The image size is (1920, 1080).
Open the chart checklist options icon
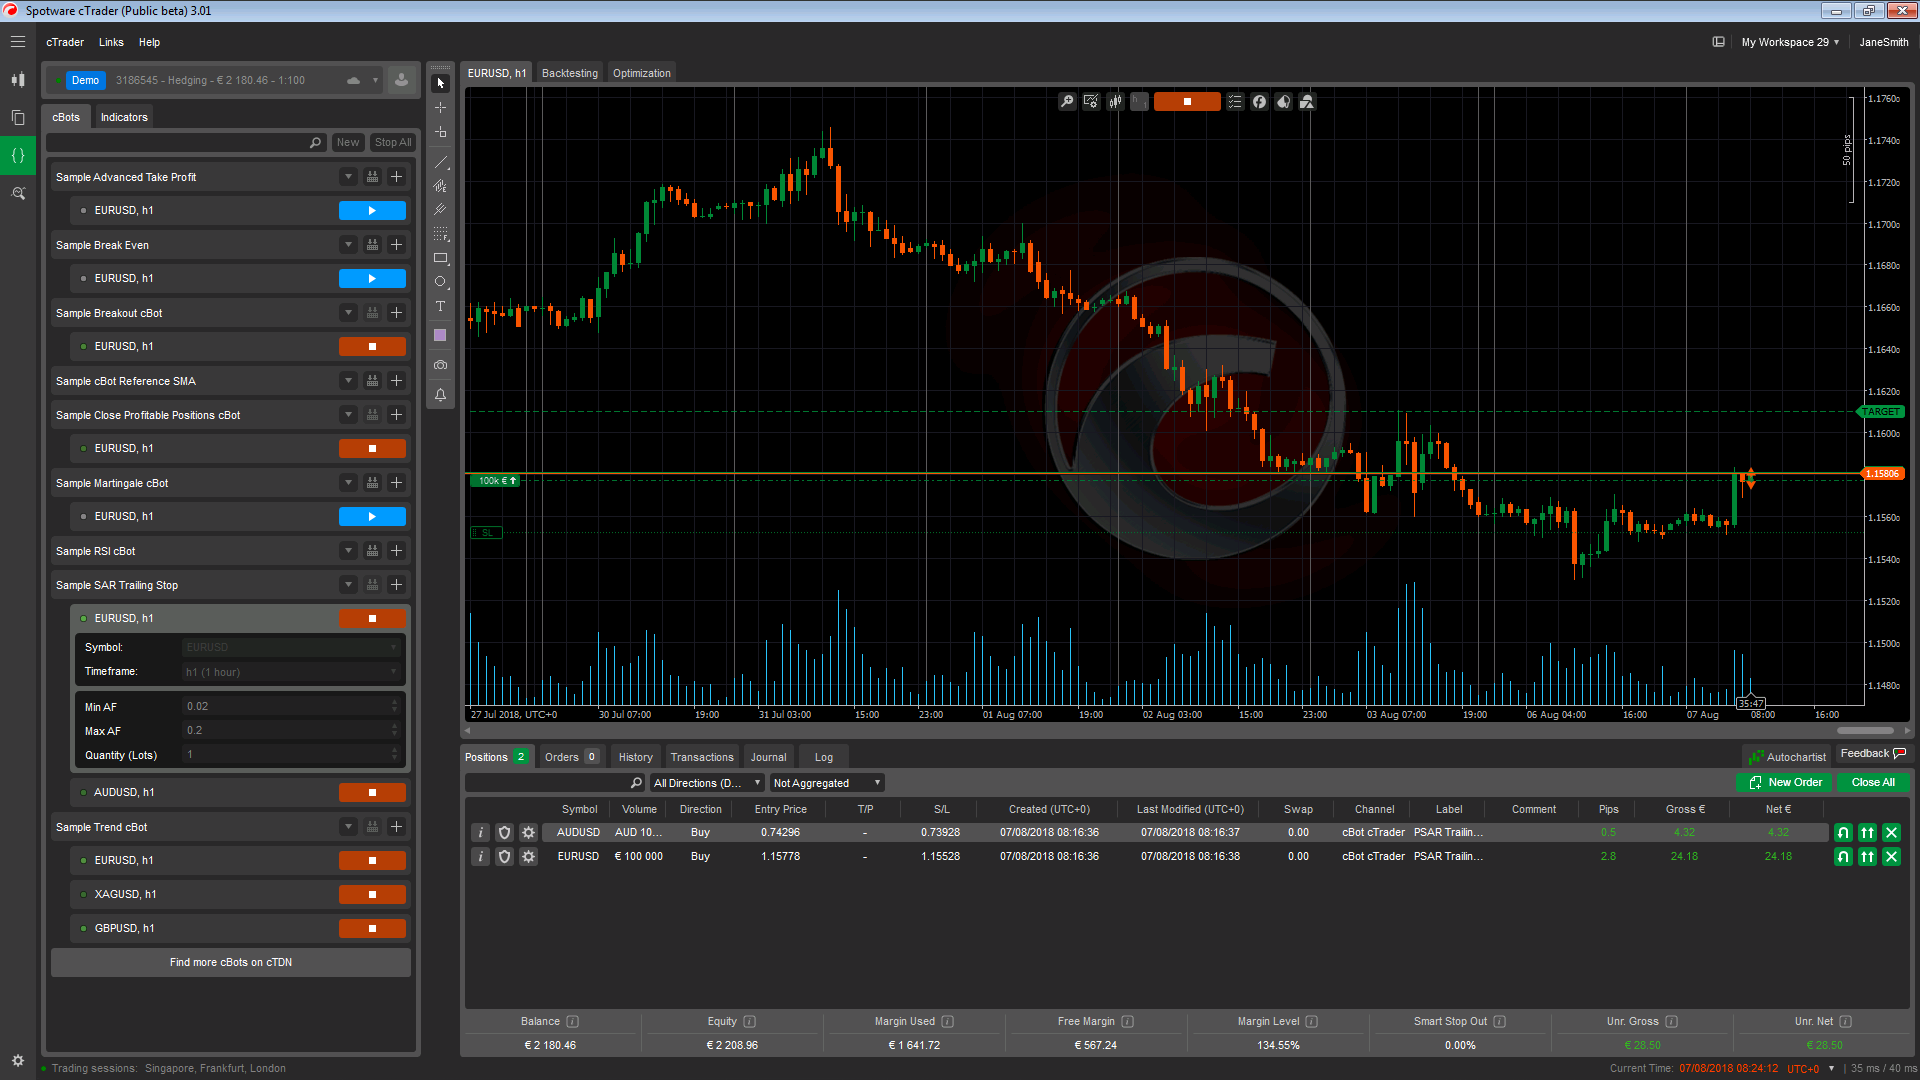[x=1235, y=102]
